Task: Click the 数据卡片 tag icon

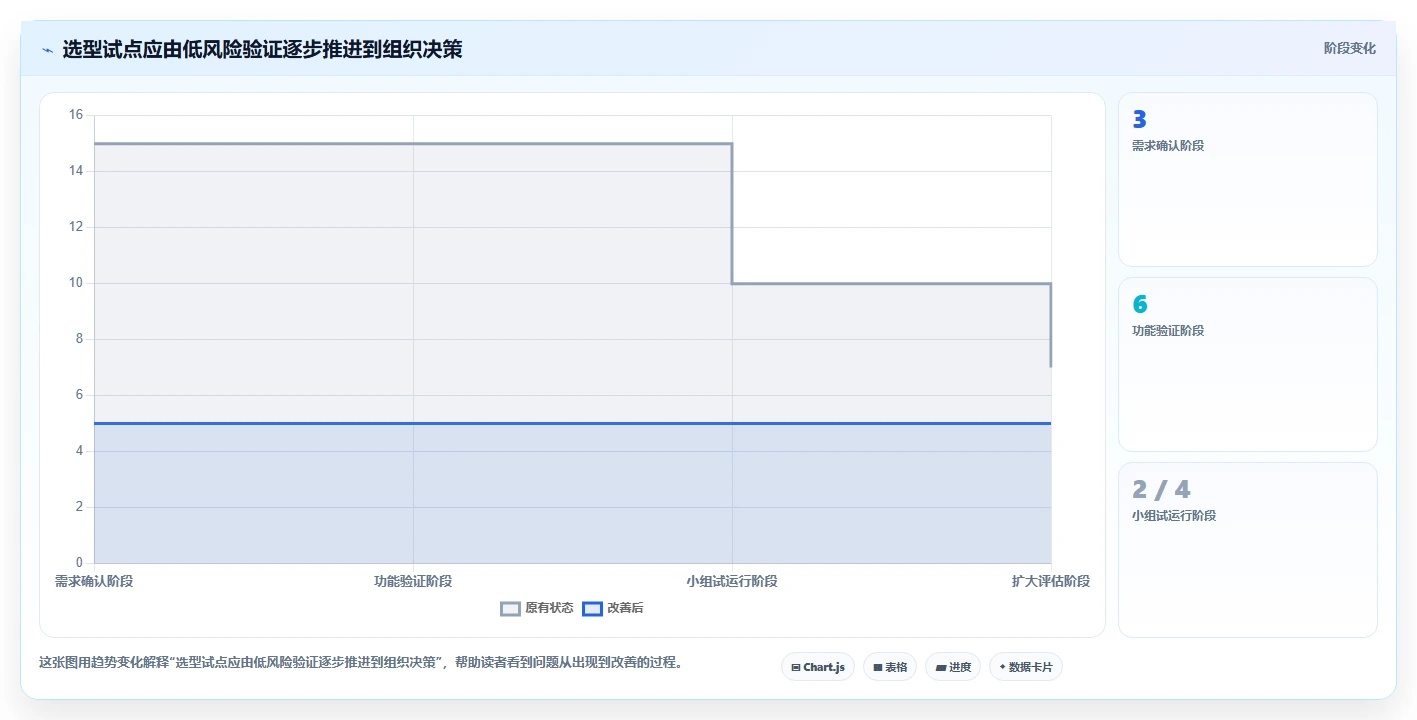Action: [x=1003, y=667]
